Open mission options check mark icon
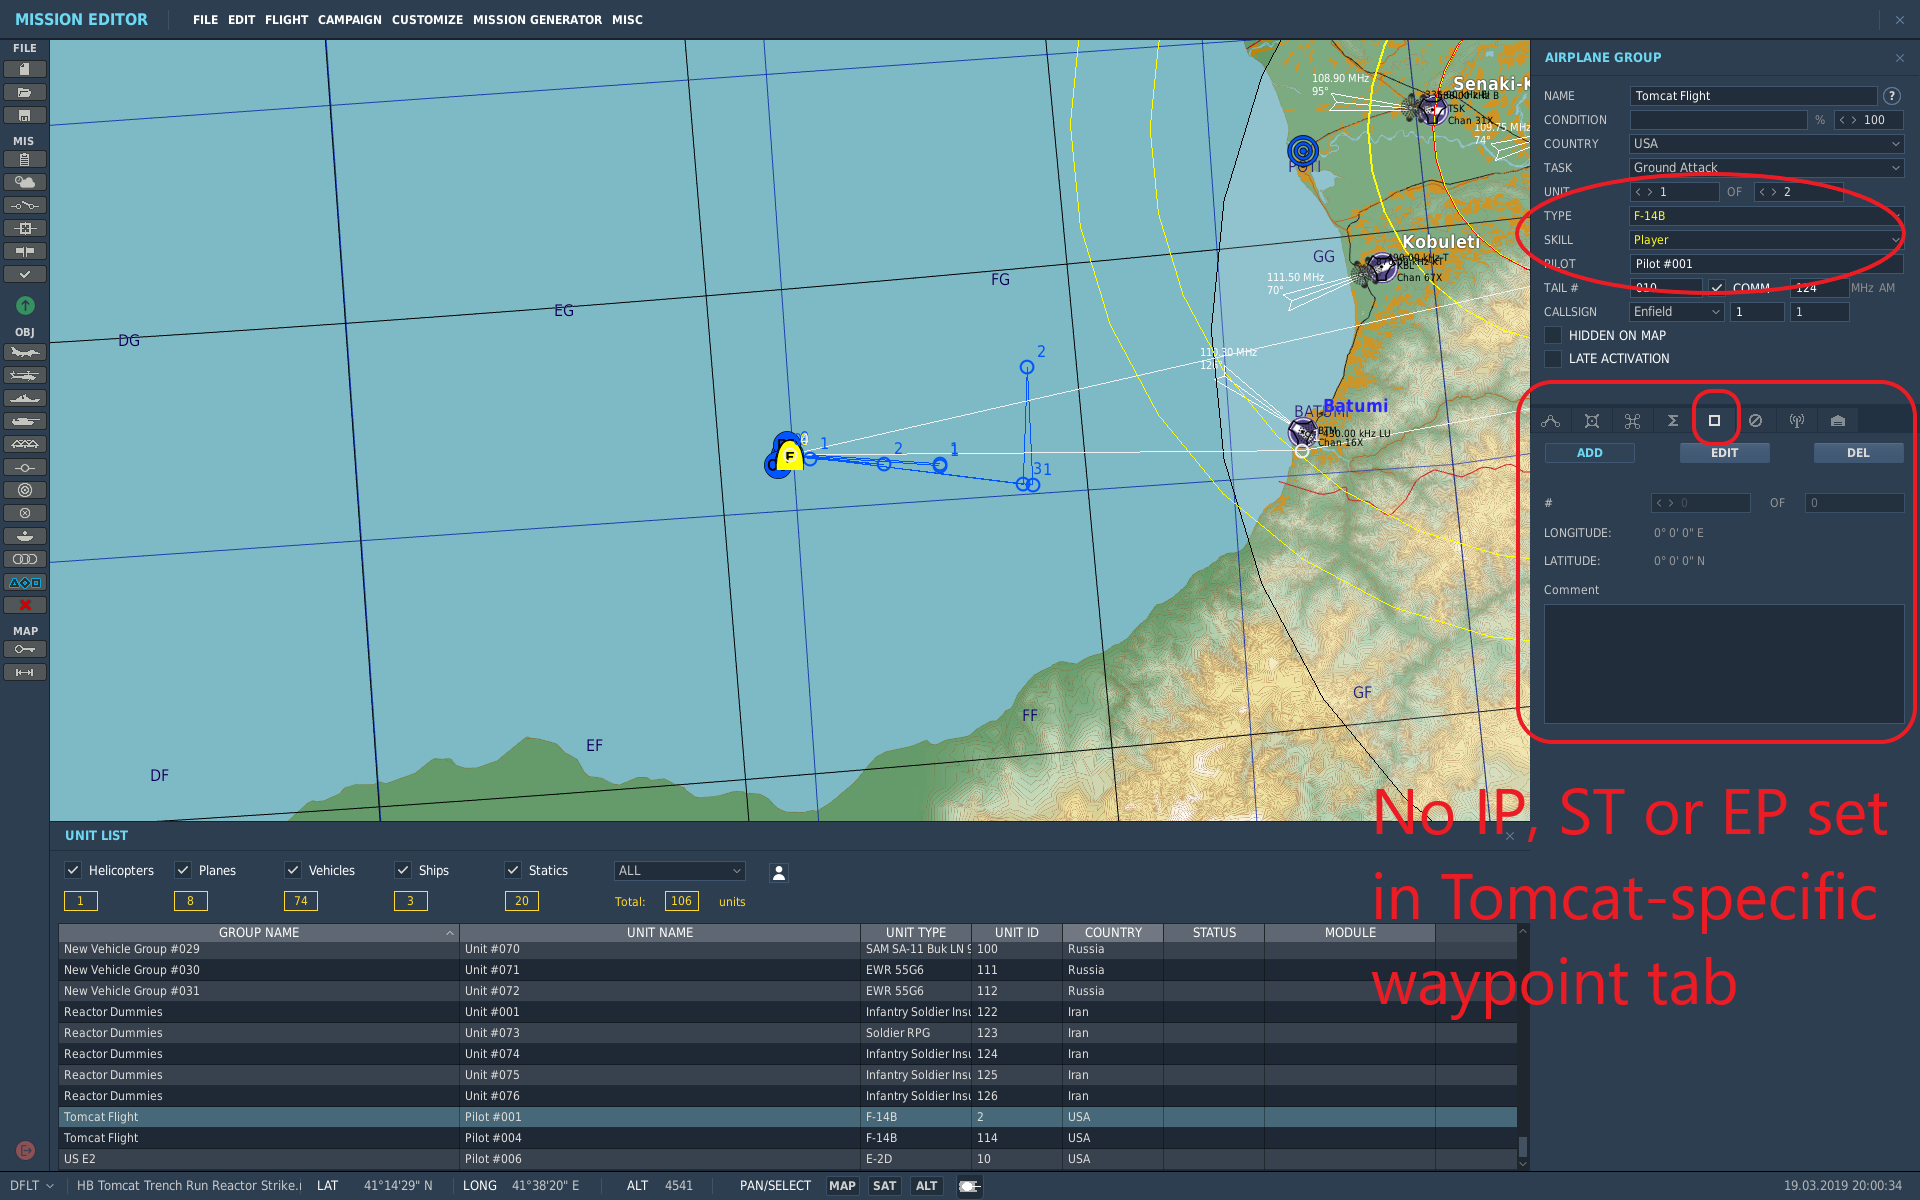The image size is (1920, 1200). [x=25, y=274]
